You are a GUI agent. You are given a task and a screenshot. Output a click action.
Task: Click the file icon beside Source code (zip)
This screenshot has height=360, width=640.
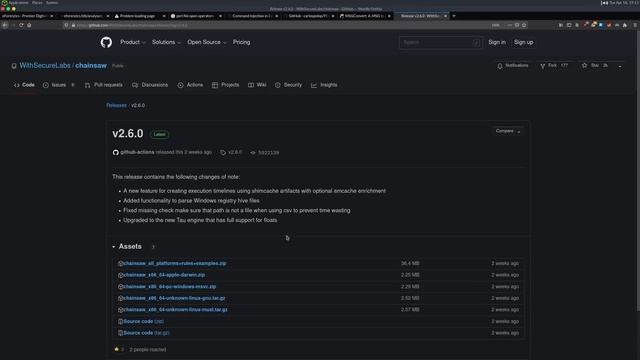pos(120,322)
